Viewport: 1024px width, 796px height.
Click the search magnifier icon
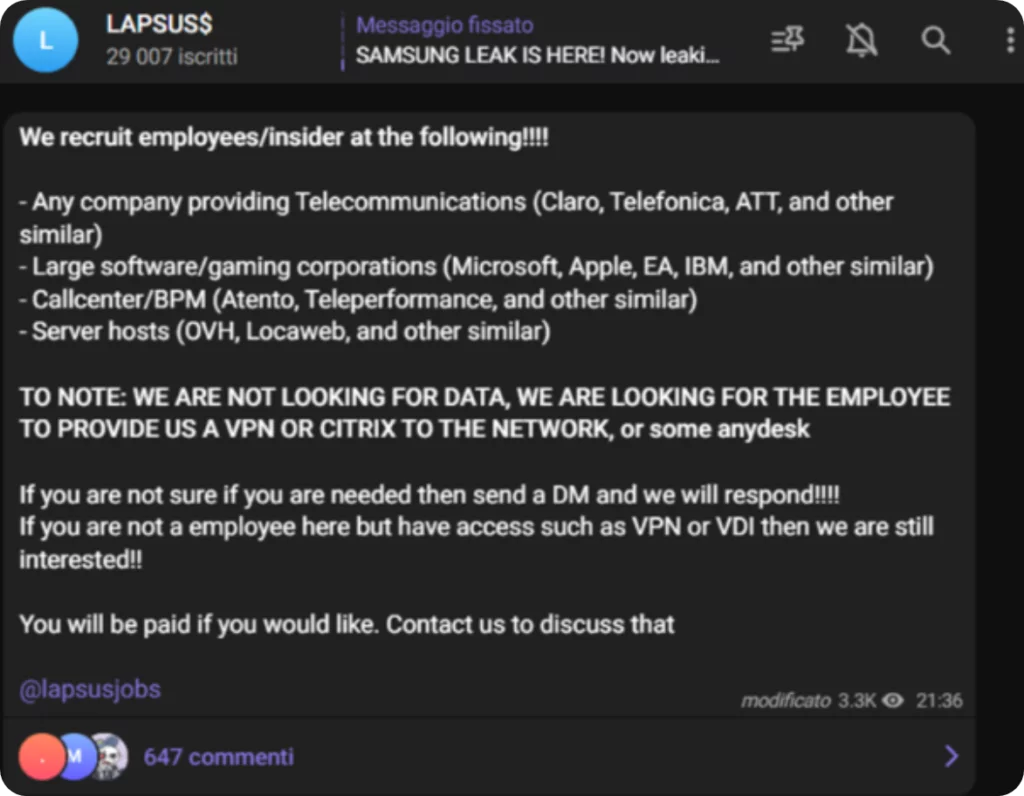tap(935, 40)
